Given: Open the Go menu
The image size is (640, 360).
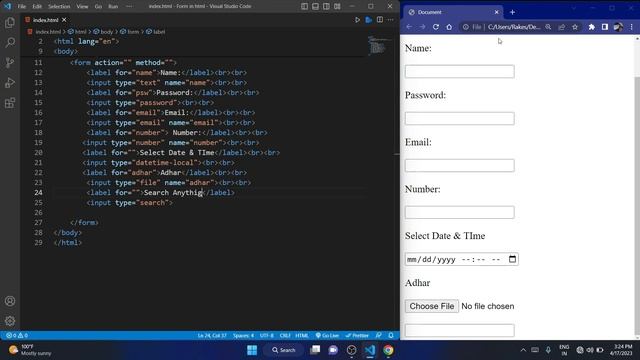Looking at the screenshot, I should tap(98, 7).
